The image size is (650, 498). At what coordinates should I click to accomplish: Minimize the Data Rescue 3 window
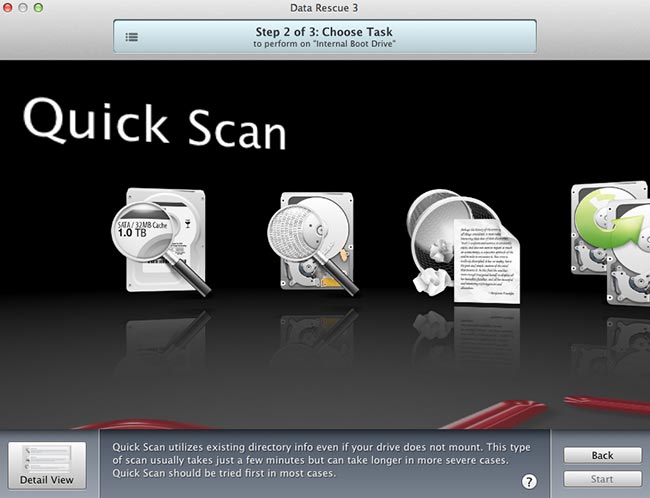click(x=23, y=7)
